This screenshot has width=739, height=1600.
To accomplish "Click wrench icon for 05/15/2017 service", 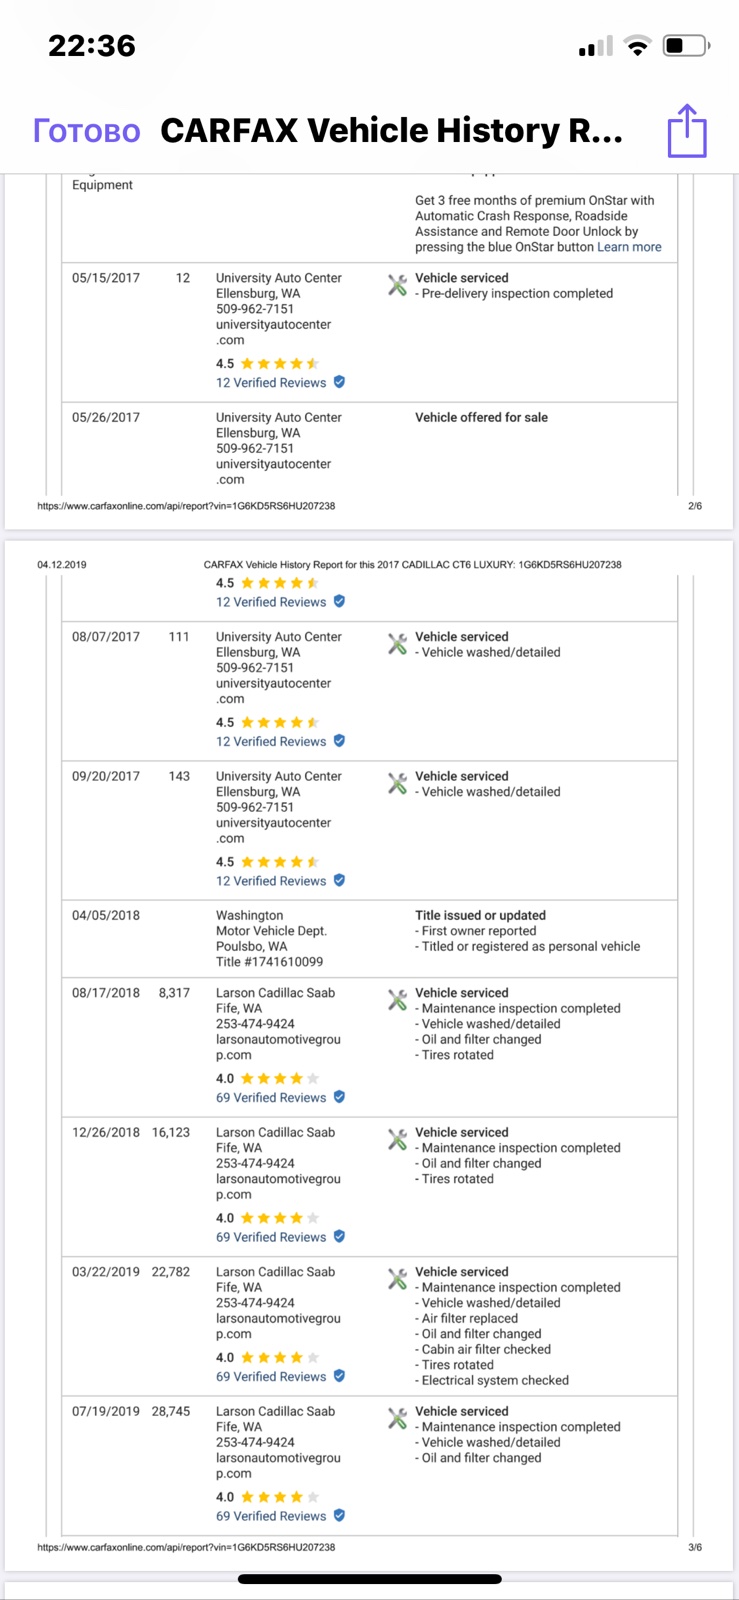I will click(x=397, y=285).
